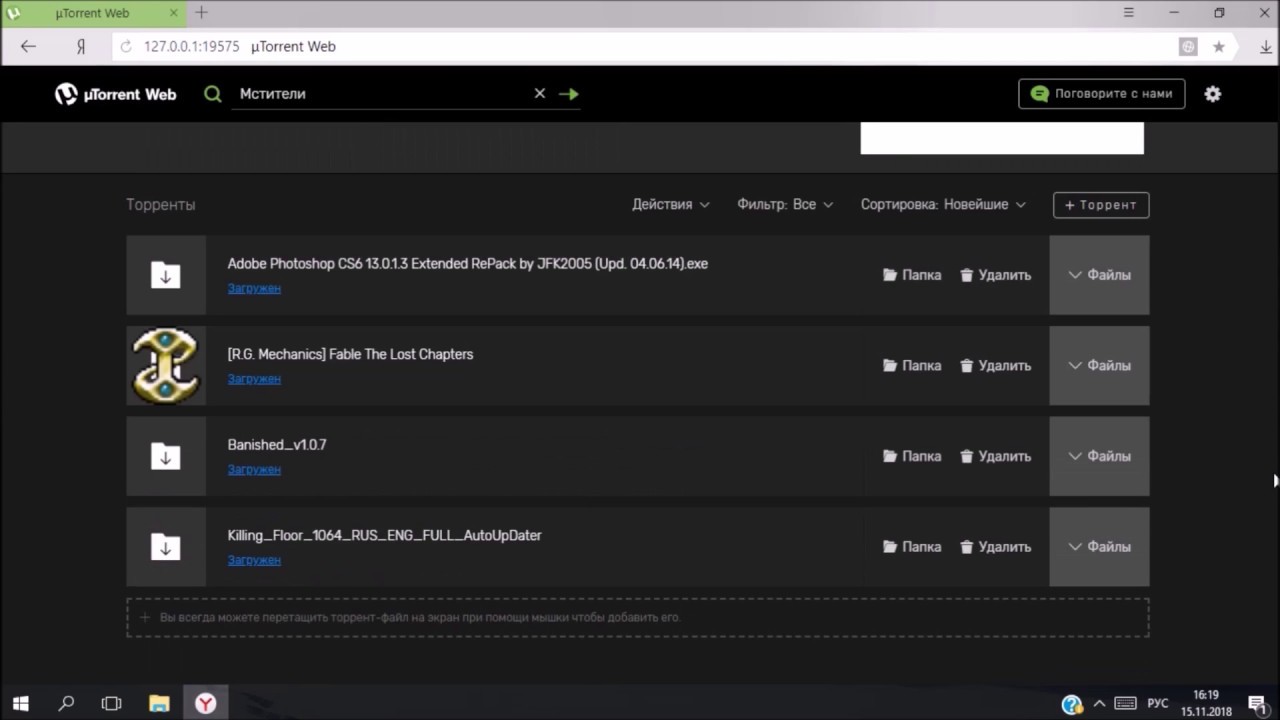The height and width of the screenshot is (720, 1280).
Task: Open the Windows Start menu
Action: 20,704
